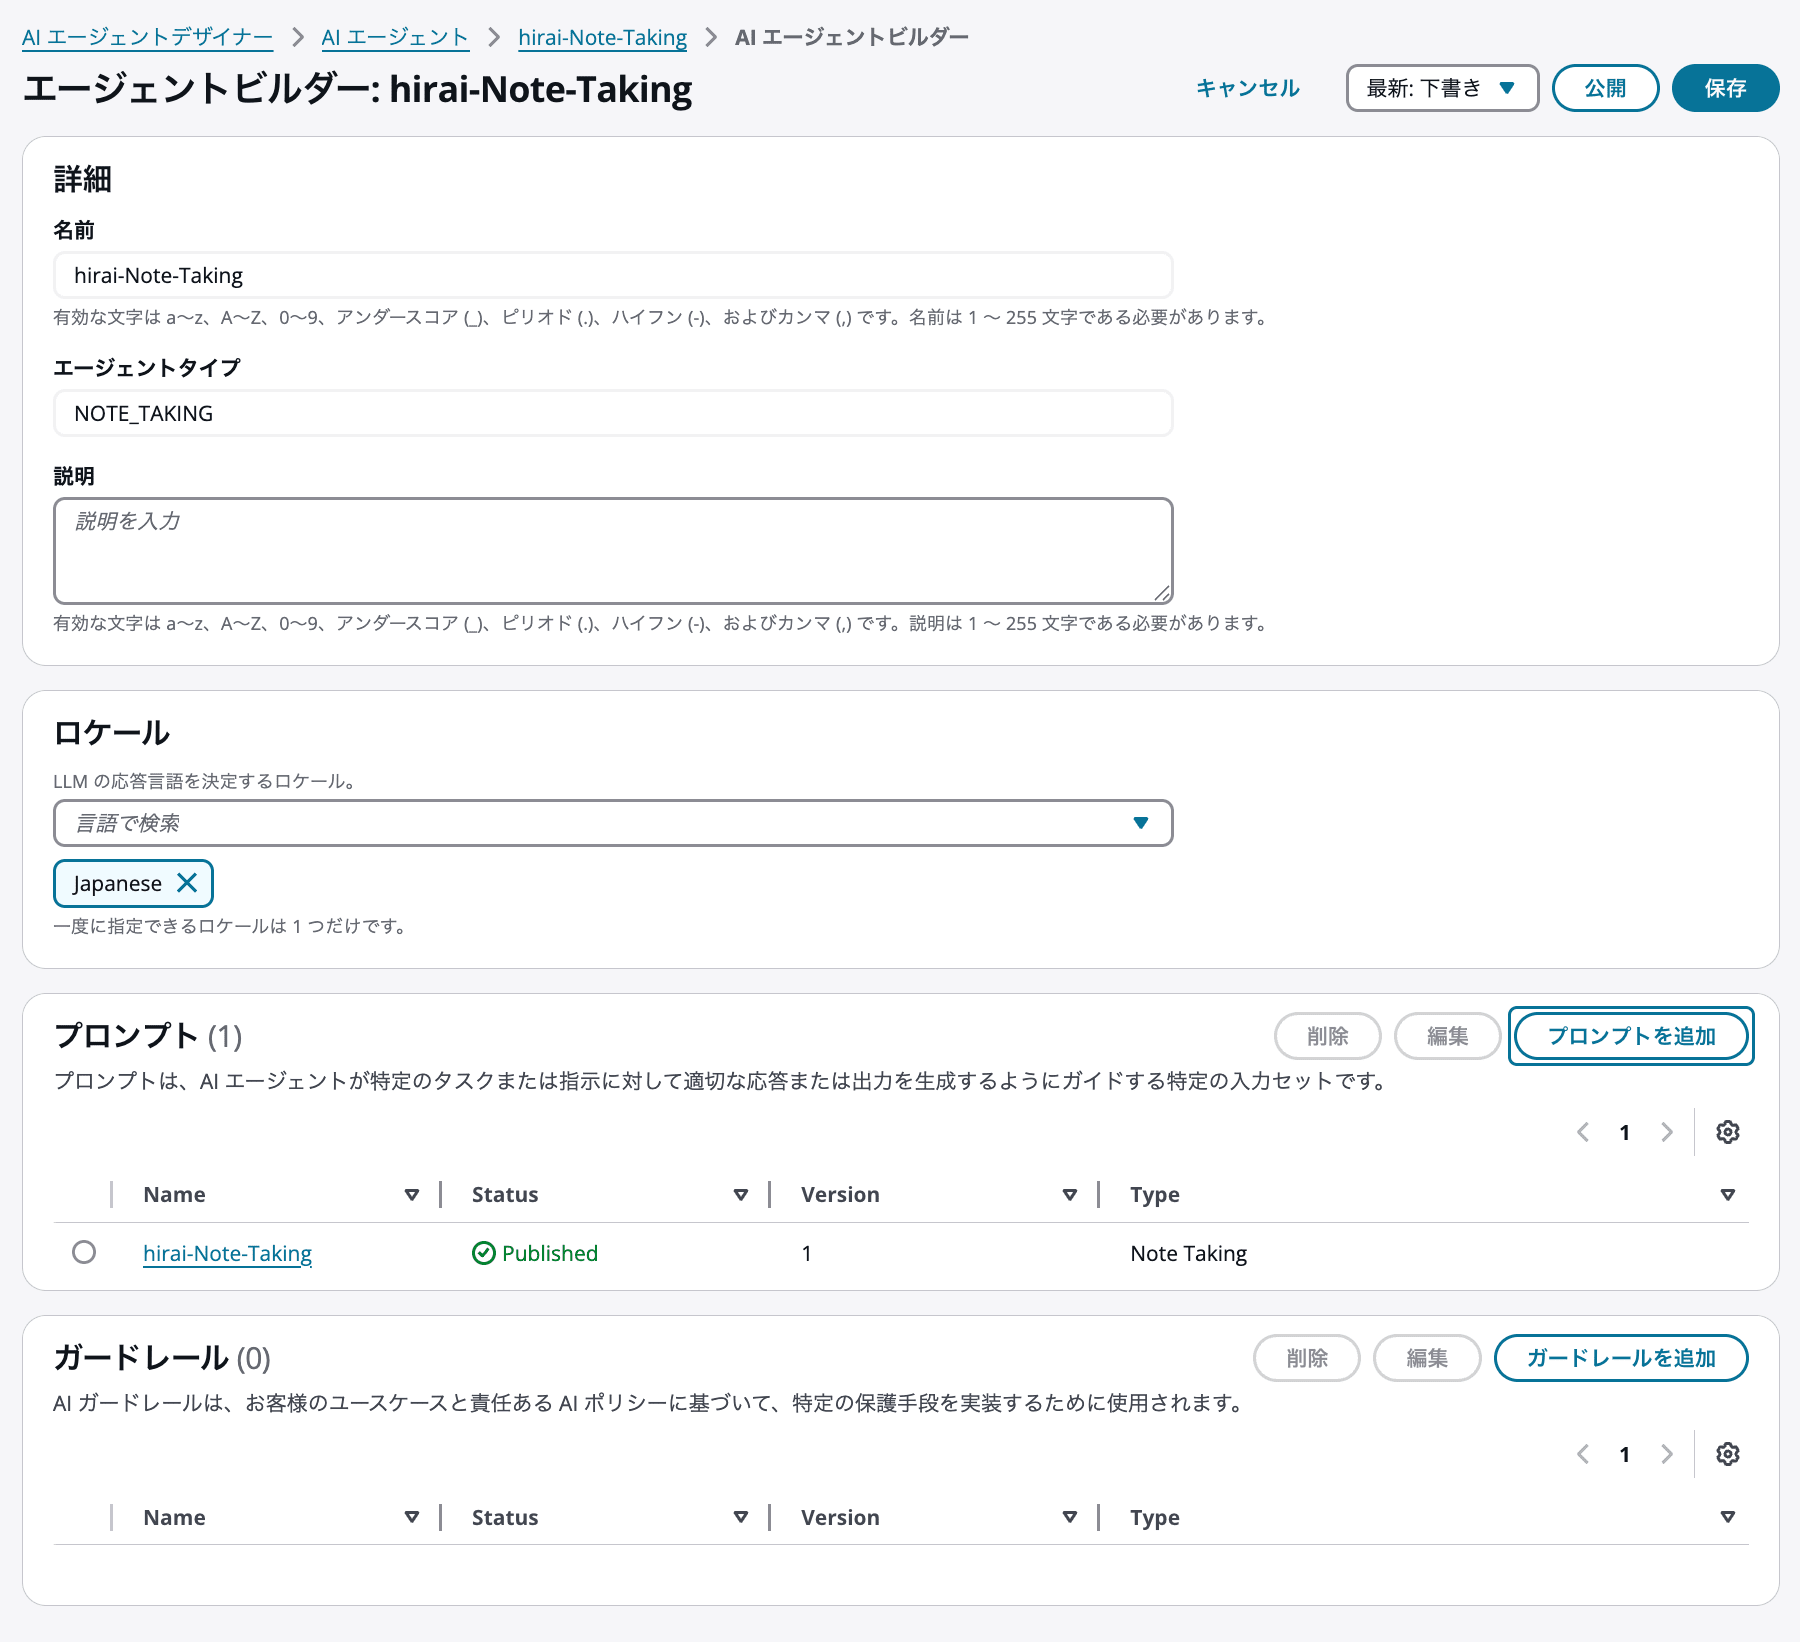Save the agent with 保存 button
This screenshot has height=1642, width=1800.
pyautogui.click(x=1725, y=88)
